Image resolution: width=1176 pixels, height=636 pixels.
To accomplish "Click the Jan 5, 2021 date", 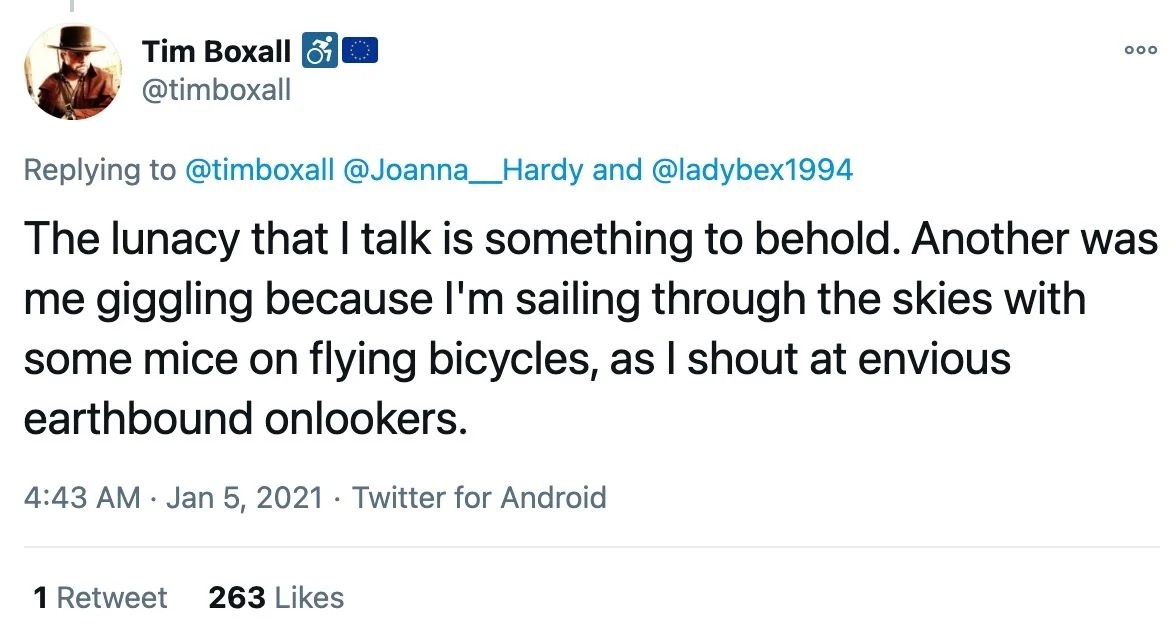I will click(x=244, y=497).
